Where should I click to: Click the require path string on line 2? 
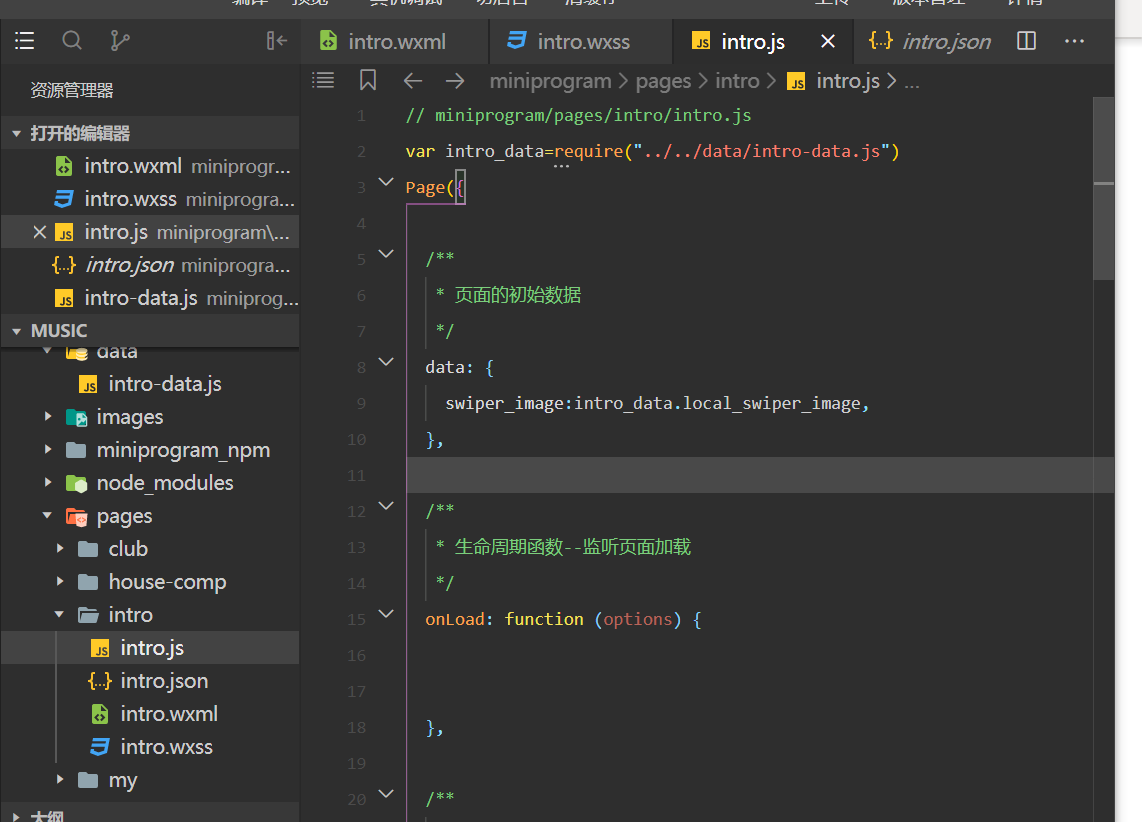(761, 151)
